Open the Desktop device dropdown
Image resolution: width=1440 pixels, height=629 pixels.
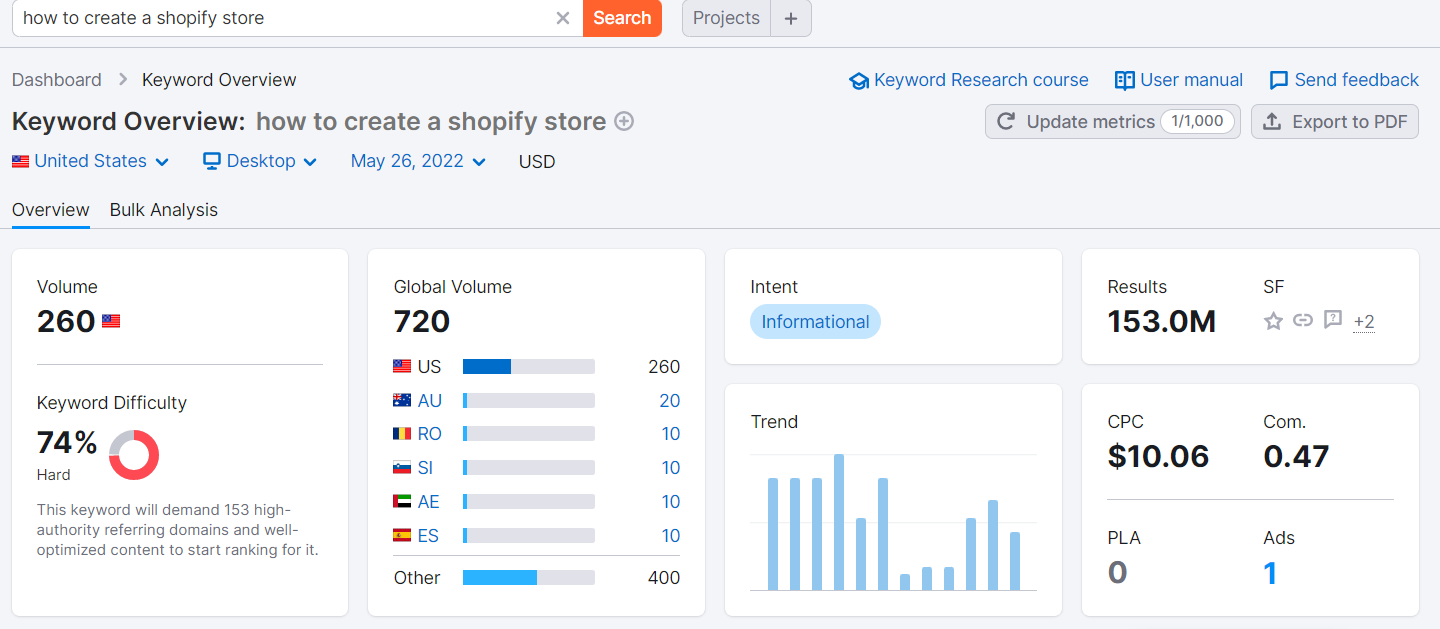(260, 161)
